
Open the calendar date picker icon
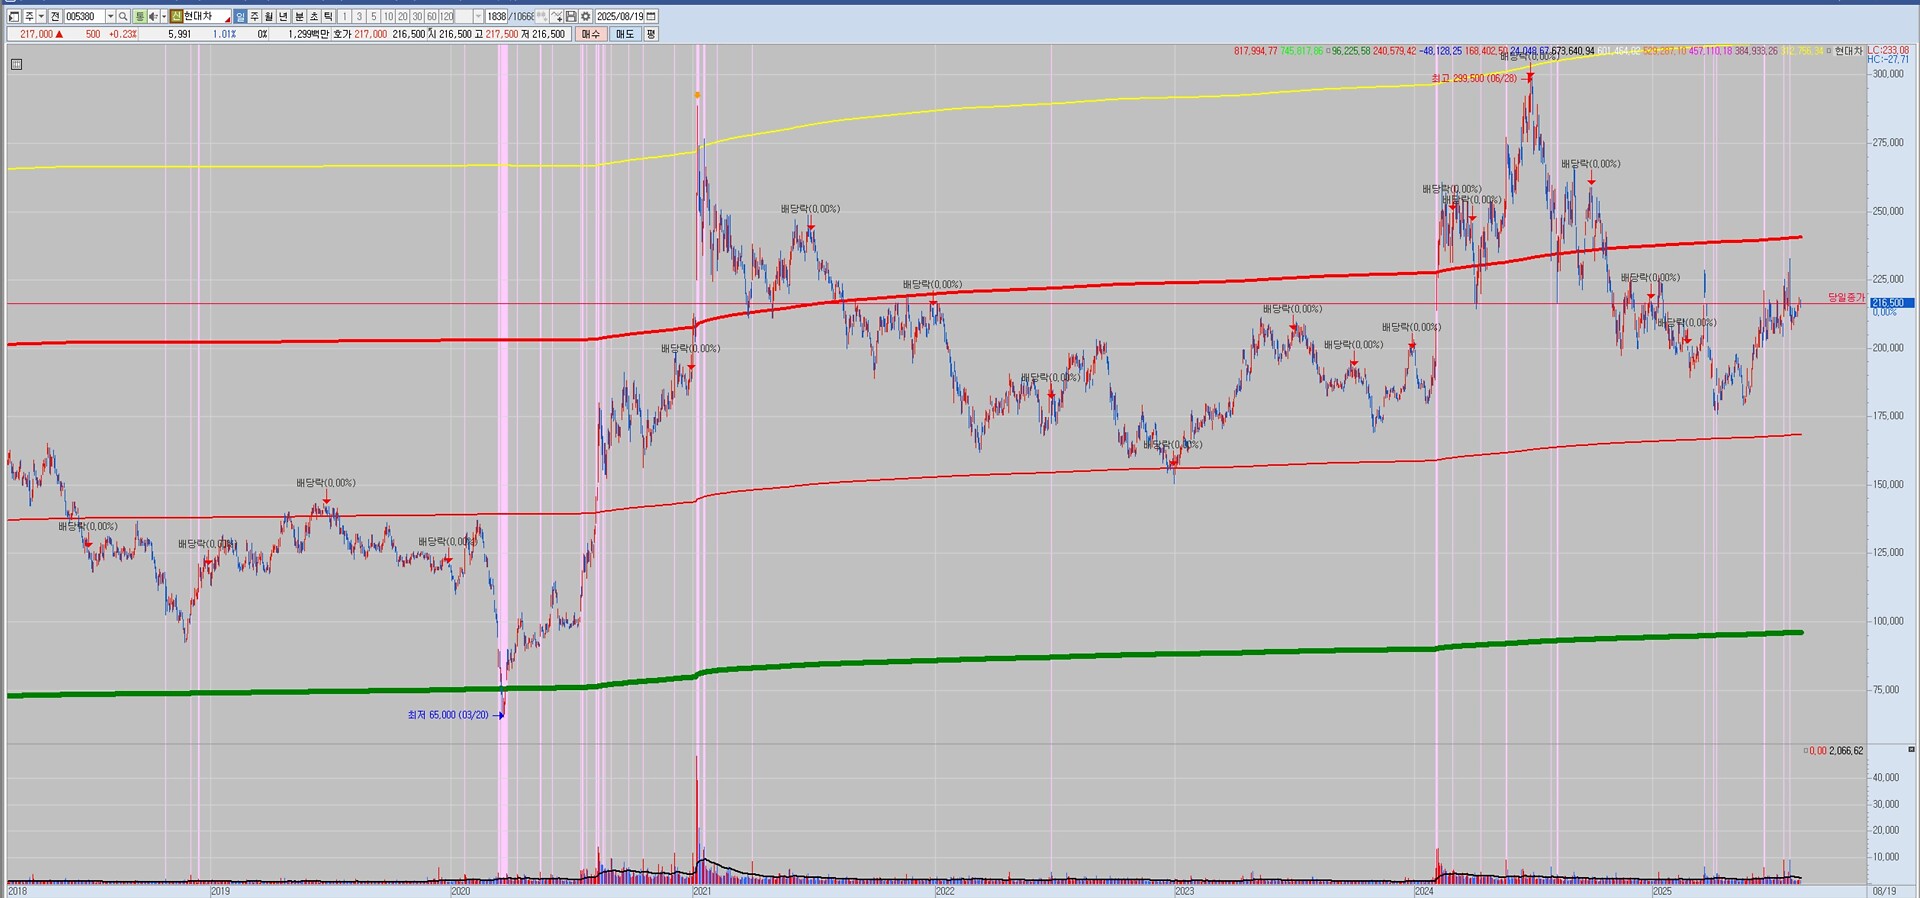651,17
